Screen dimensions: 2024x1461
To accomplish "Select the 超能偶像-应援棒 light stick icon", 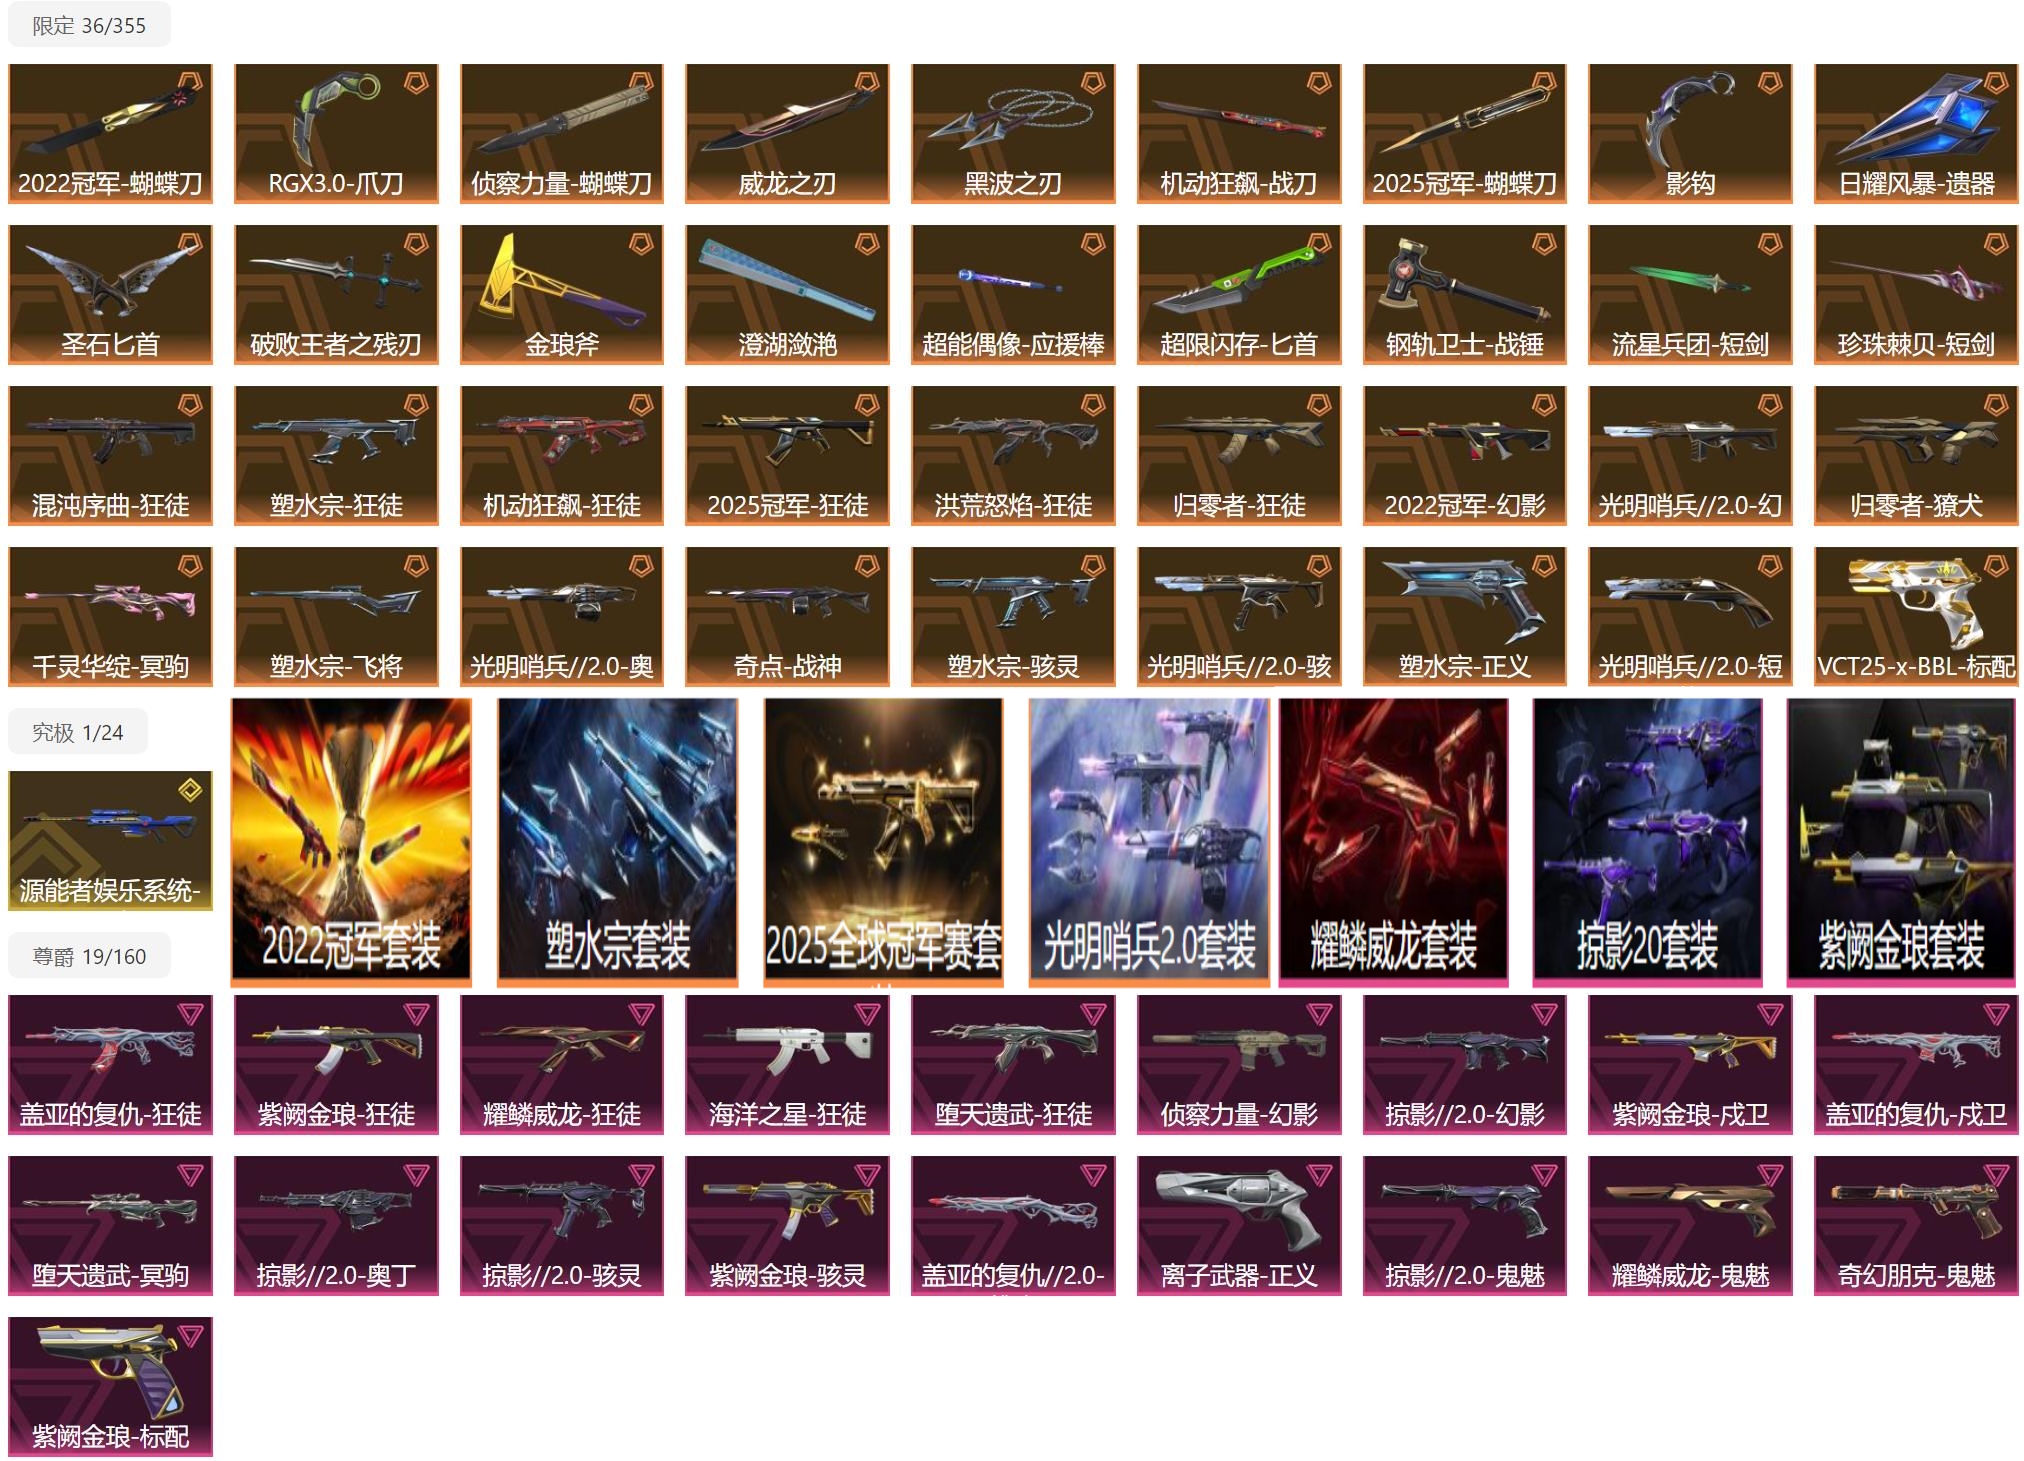I will (1013, 295).
